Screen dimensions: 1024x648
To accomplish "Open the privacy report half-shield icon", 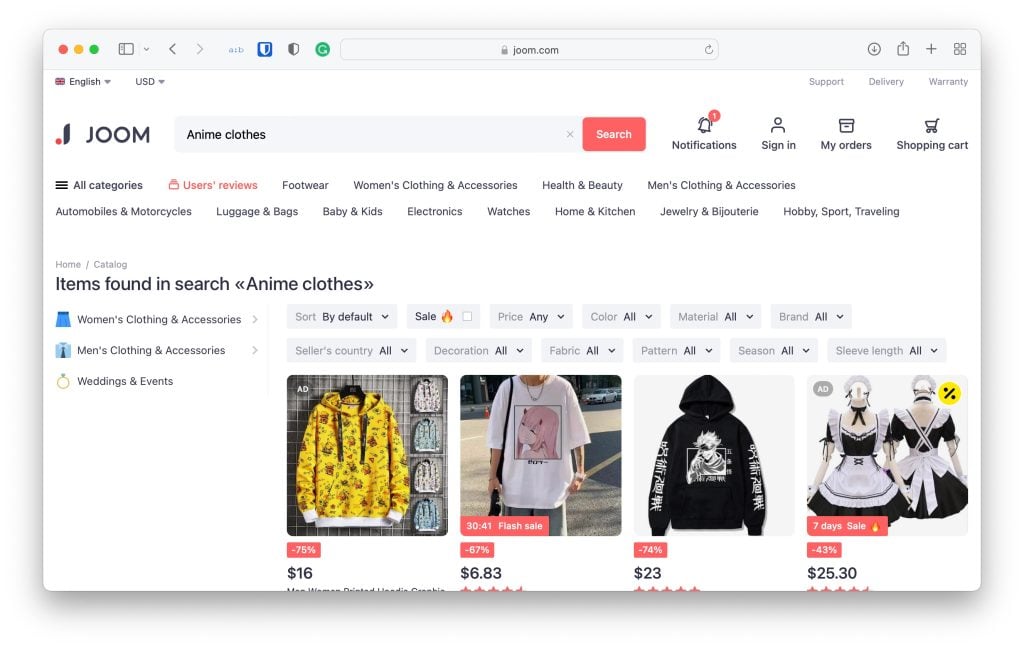I will (x=293, y=49).
